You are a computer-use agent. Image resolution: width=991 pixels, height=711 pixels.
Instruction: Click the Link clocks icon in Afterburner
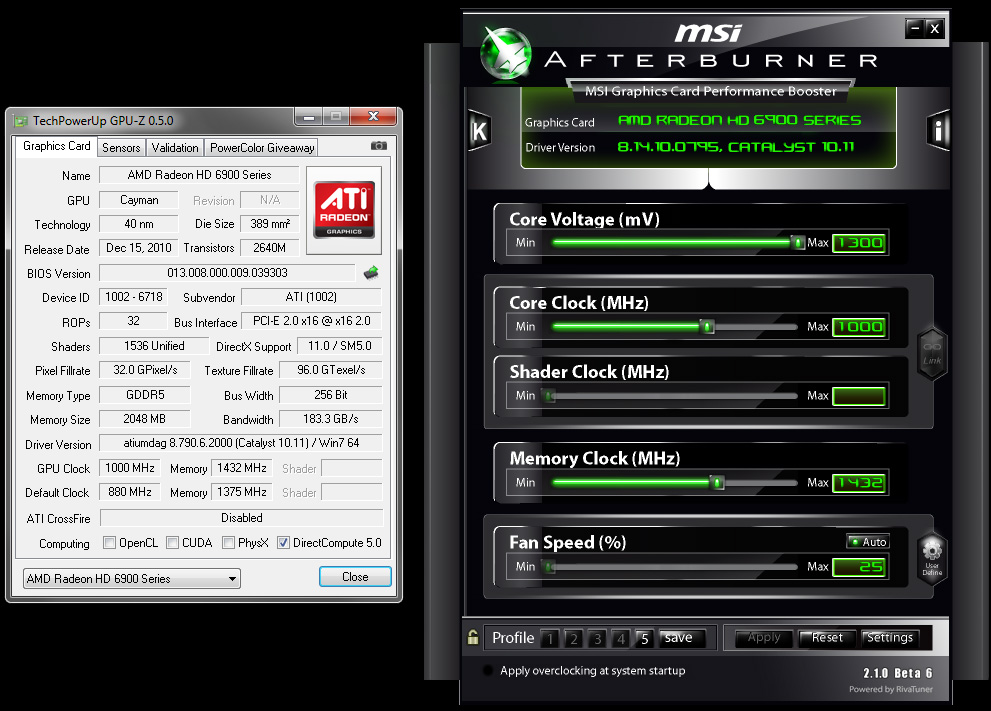932,353
